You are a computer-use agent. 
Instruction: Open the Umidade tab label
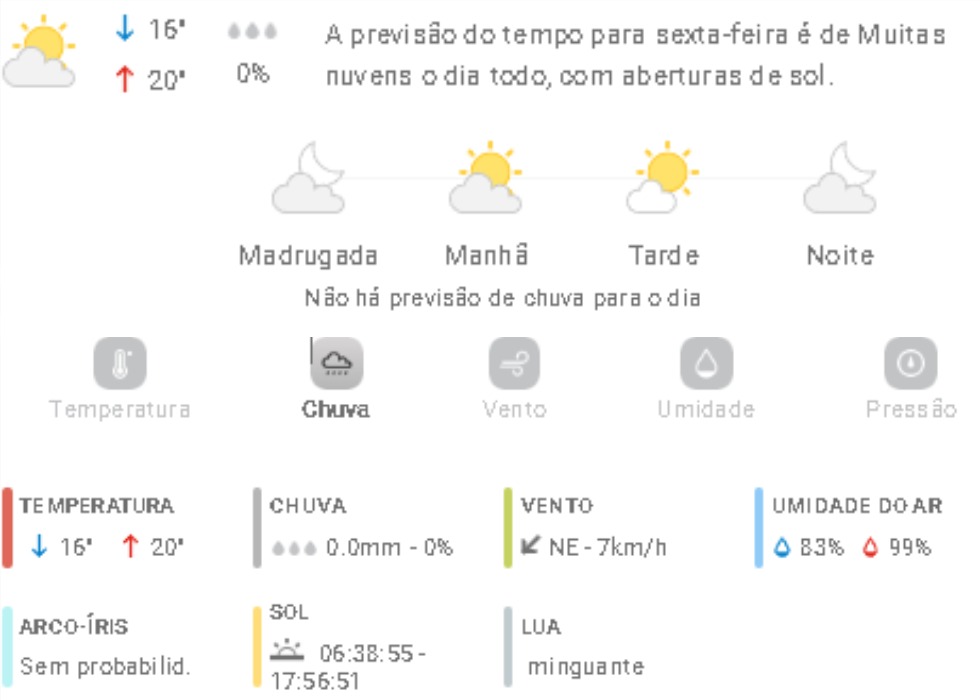click(x=706, y=410)
